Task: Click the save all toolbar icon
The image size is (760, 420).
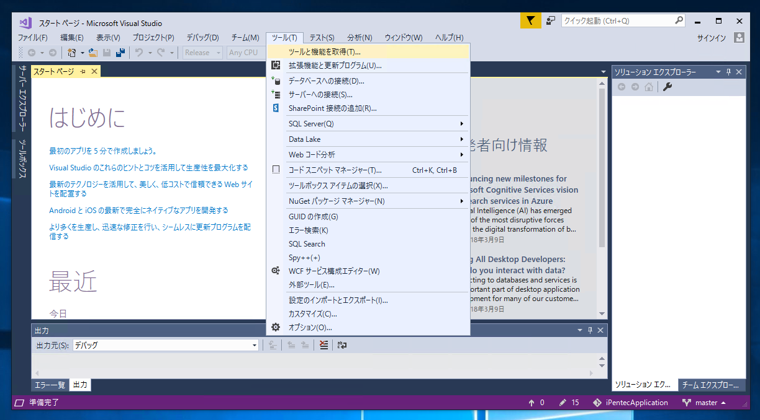Action: 120,53
